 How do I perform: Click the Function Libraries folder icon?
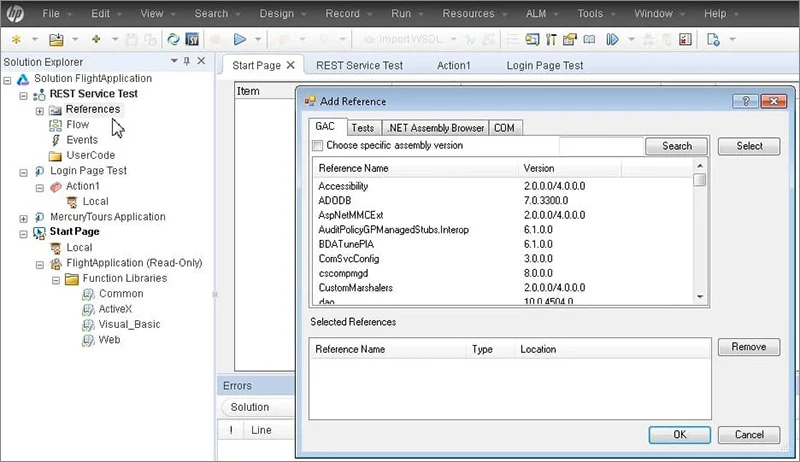(71, 279)
